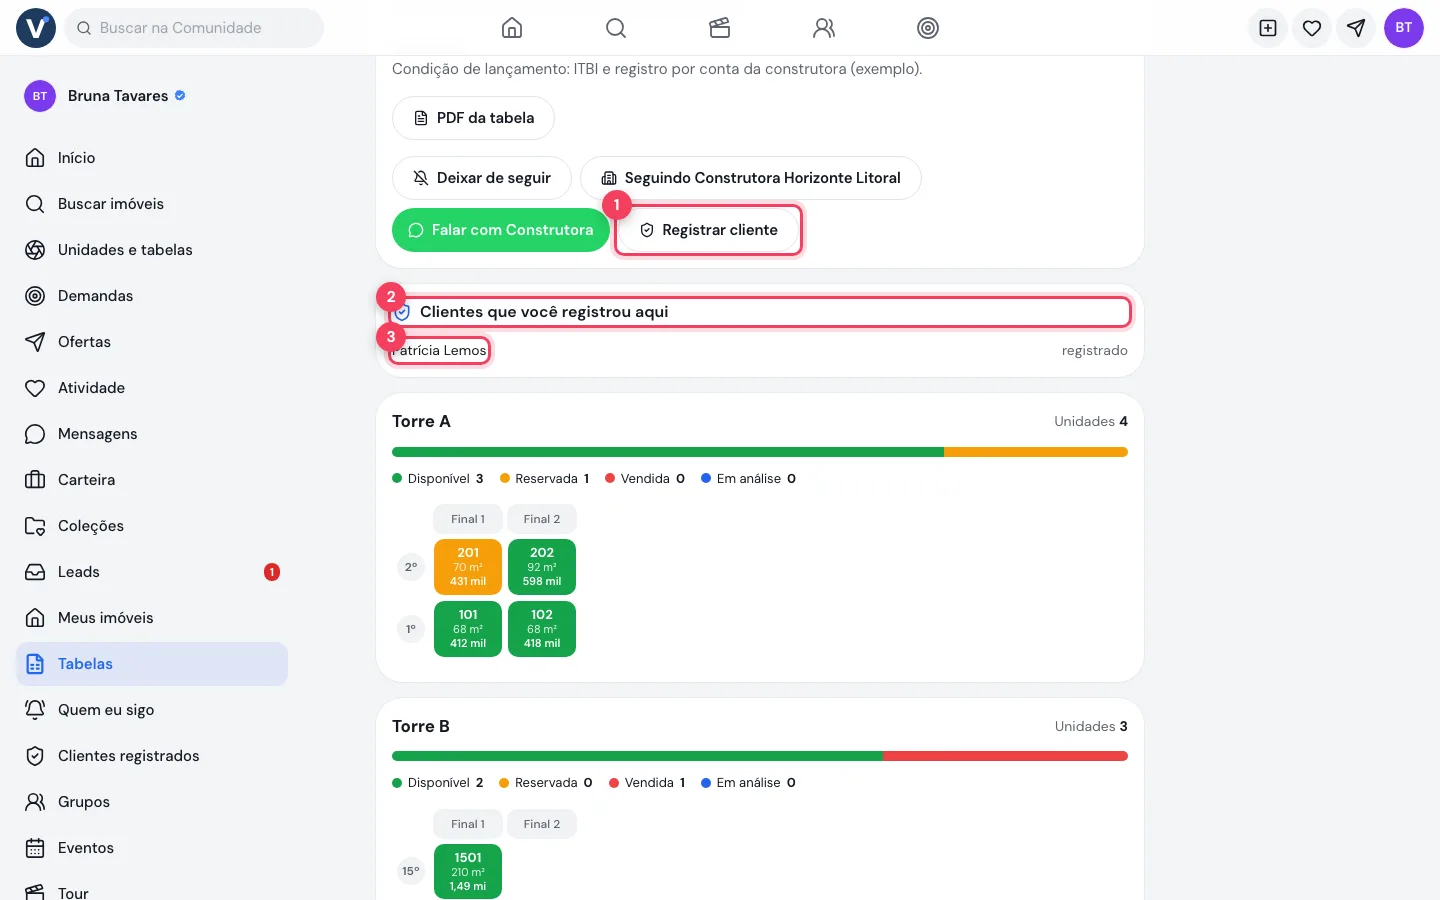Open Leads in the sidebar
The width and height of the screenshot is (1440, 900).
152,572
